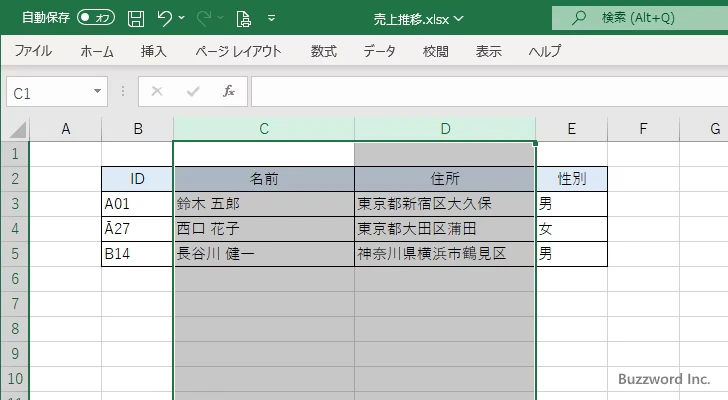Image resolution: width=728 pixels, height=400 pixels.
Task: Click cell containing 東京都大田区蒲田
Action: click(x=445, y=229)
